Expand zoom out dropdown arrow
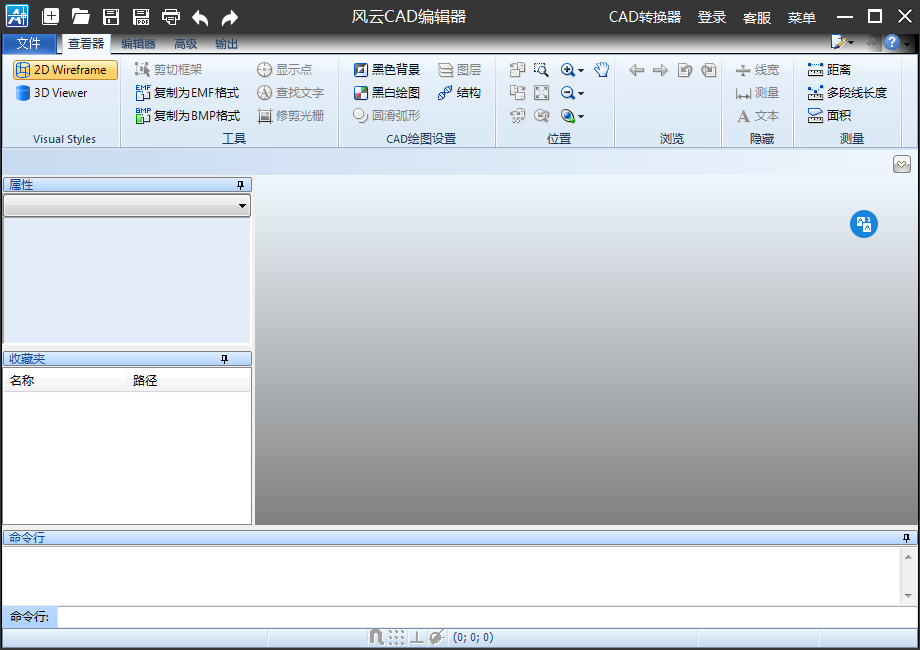Viewport: 920px width, 650px height. pyautogui.click(x=581, y=93)
